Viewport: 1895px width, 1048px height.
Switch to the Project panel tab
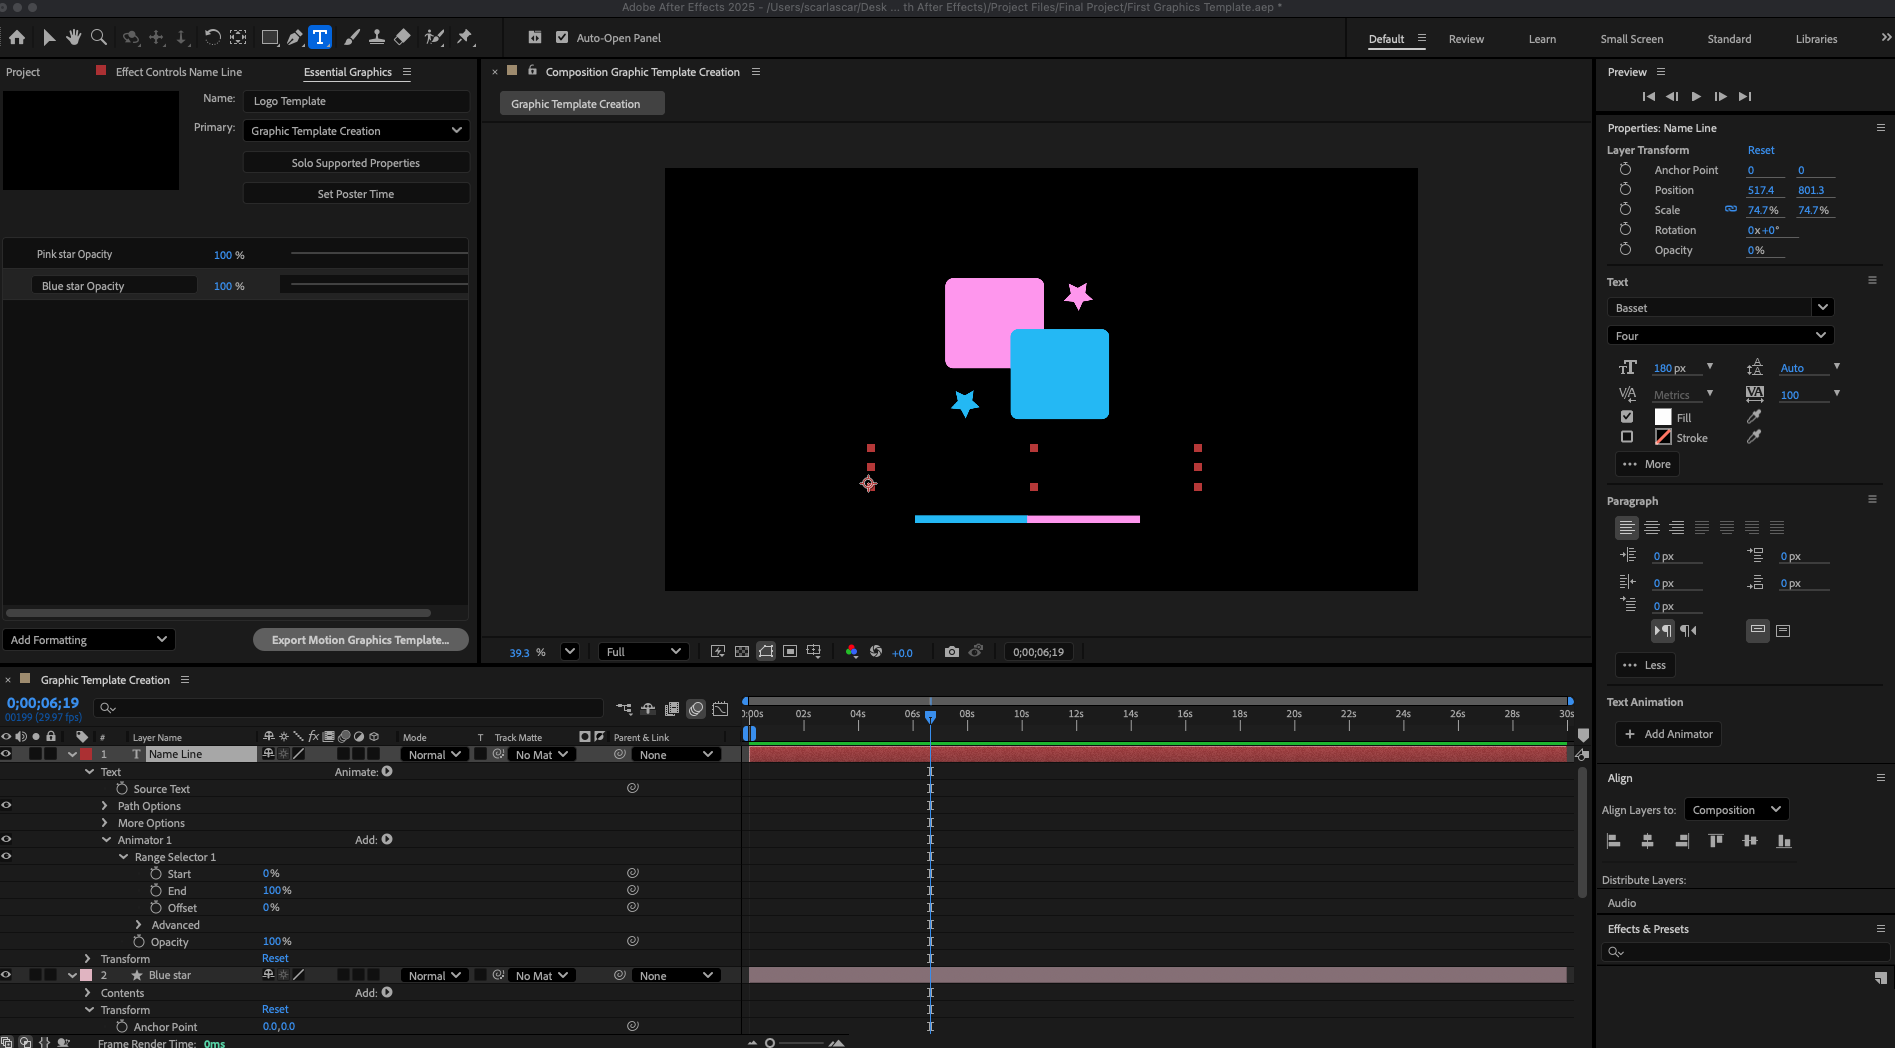click(23, 72)
